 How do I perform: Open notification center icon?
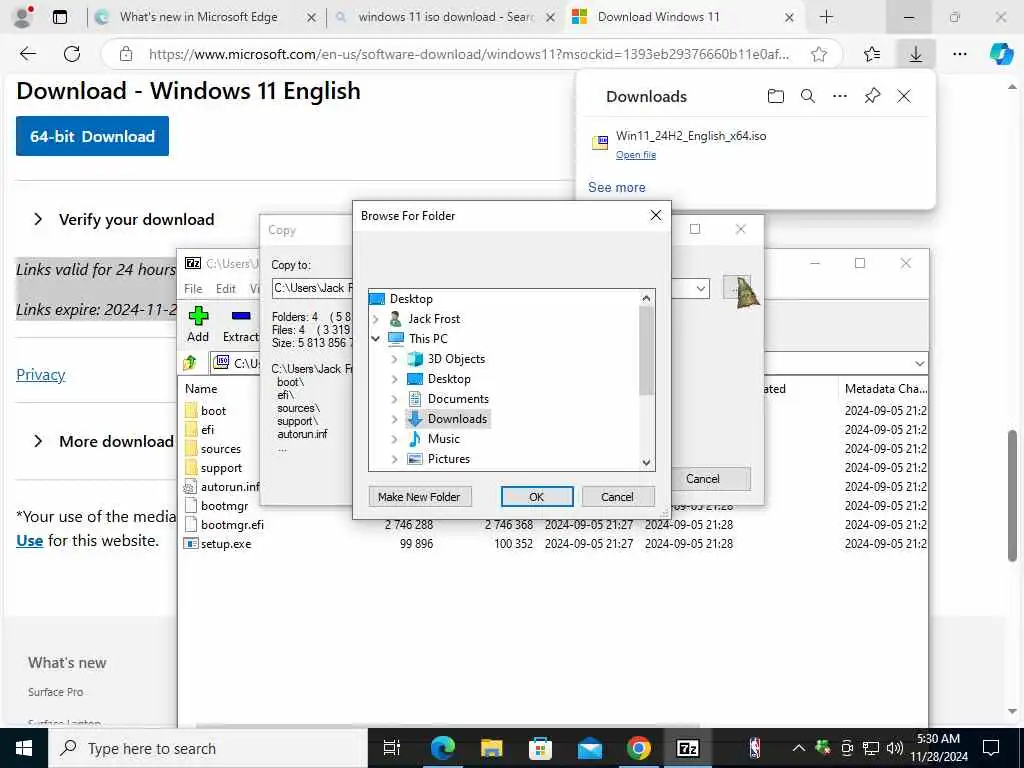coord(991,748)
